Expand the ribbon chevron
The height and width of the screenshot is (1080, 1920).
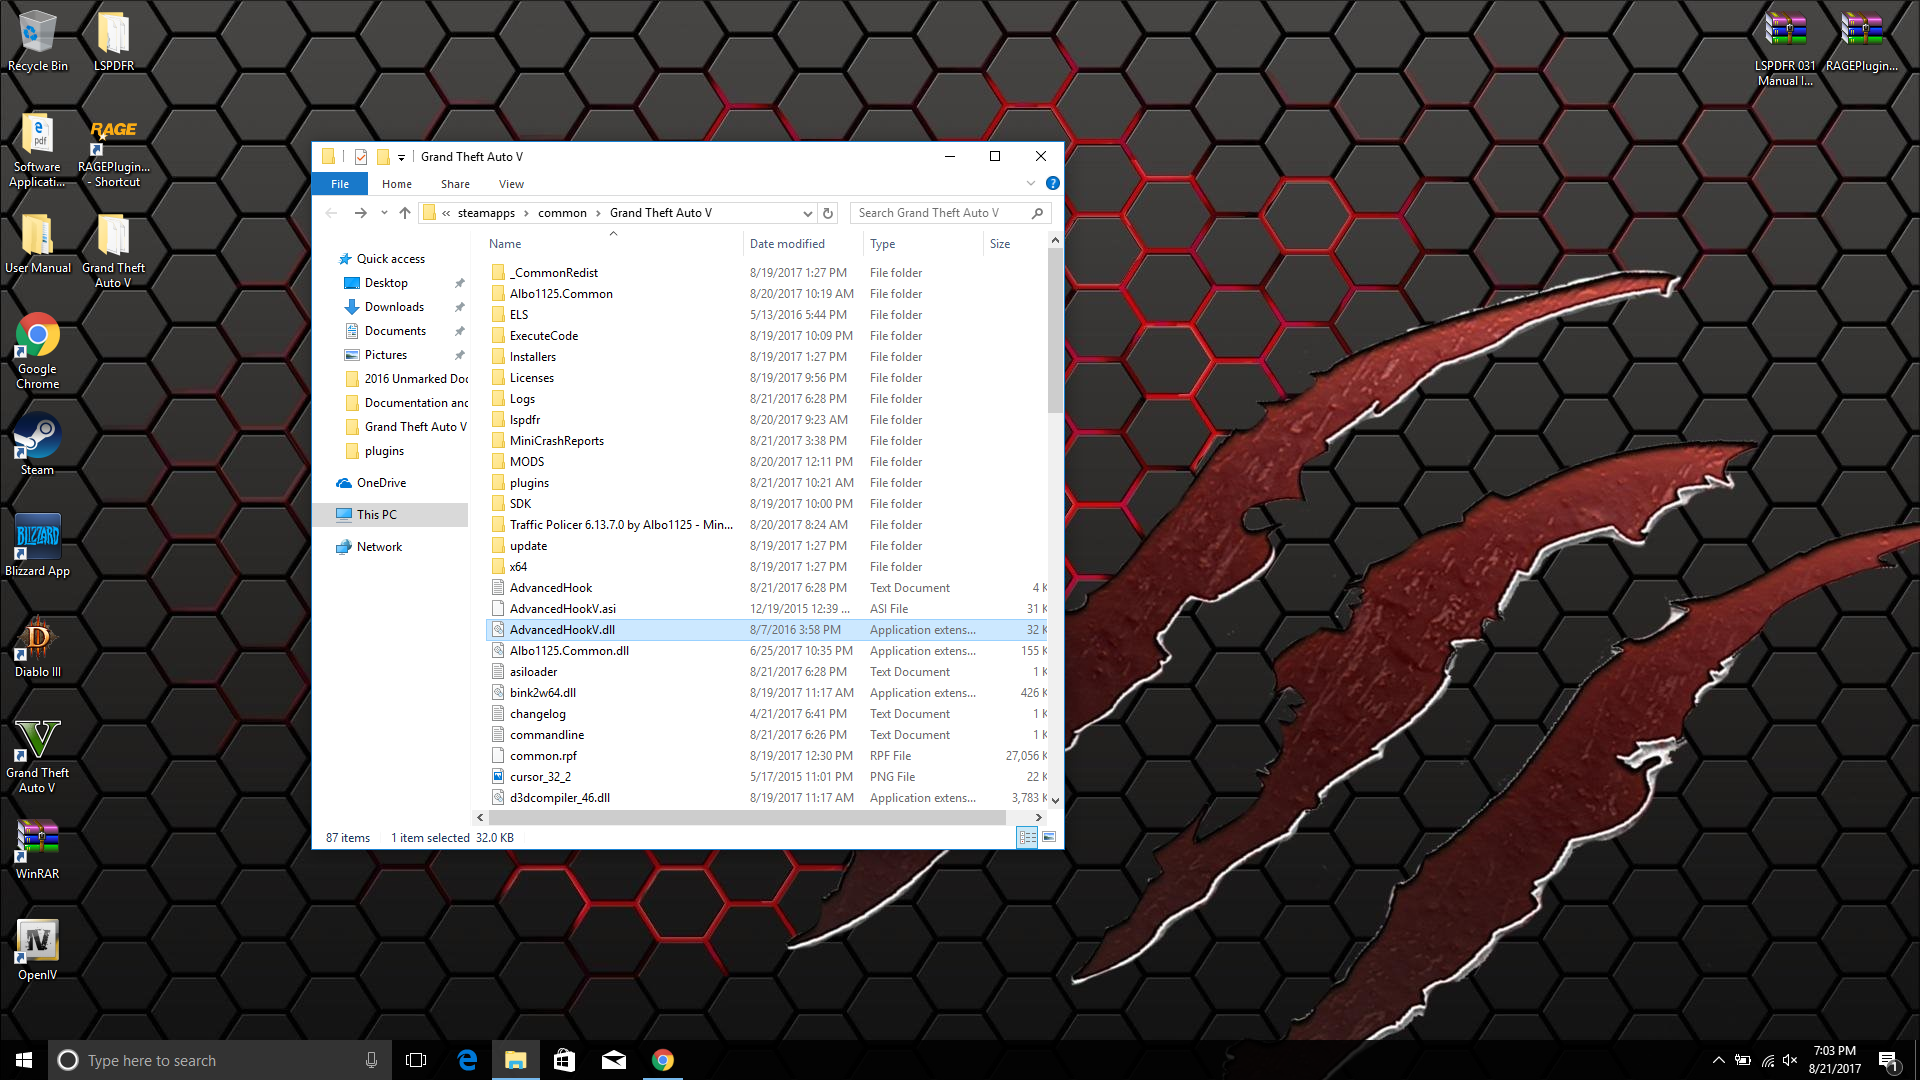1031,184
